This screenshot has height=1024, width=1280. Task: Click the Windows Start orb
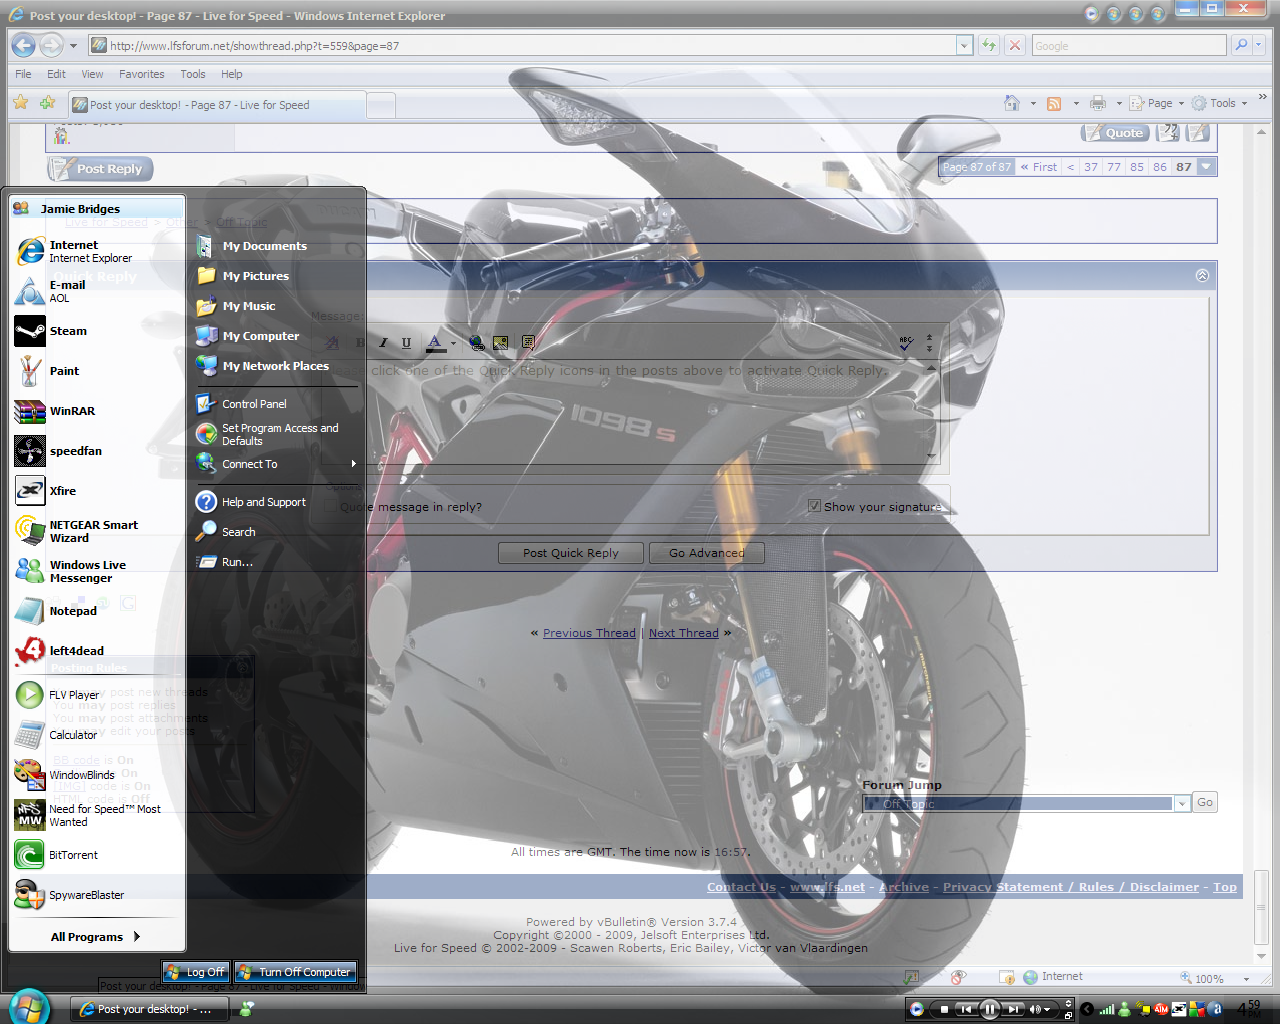pos(27,1006)
